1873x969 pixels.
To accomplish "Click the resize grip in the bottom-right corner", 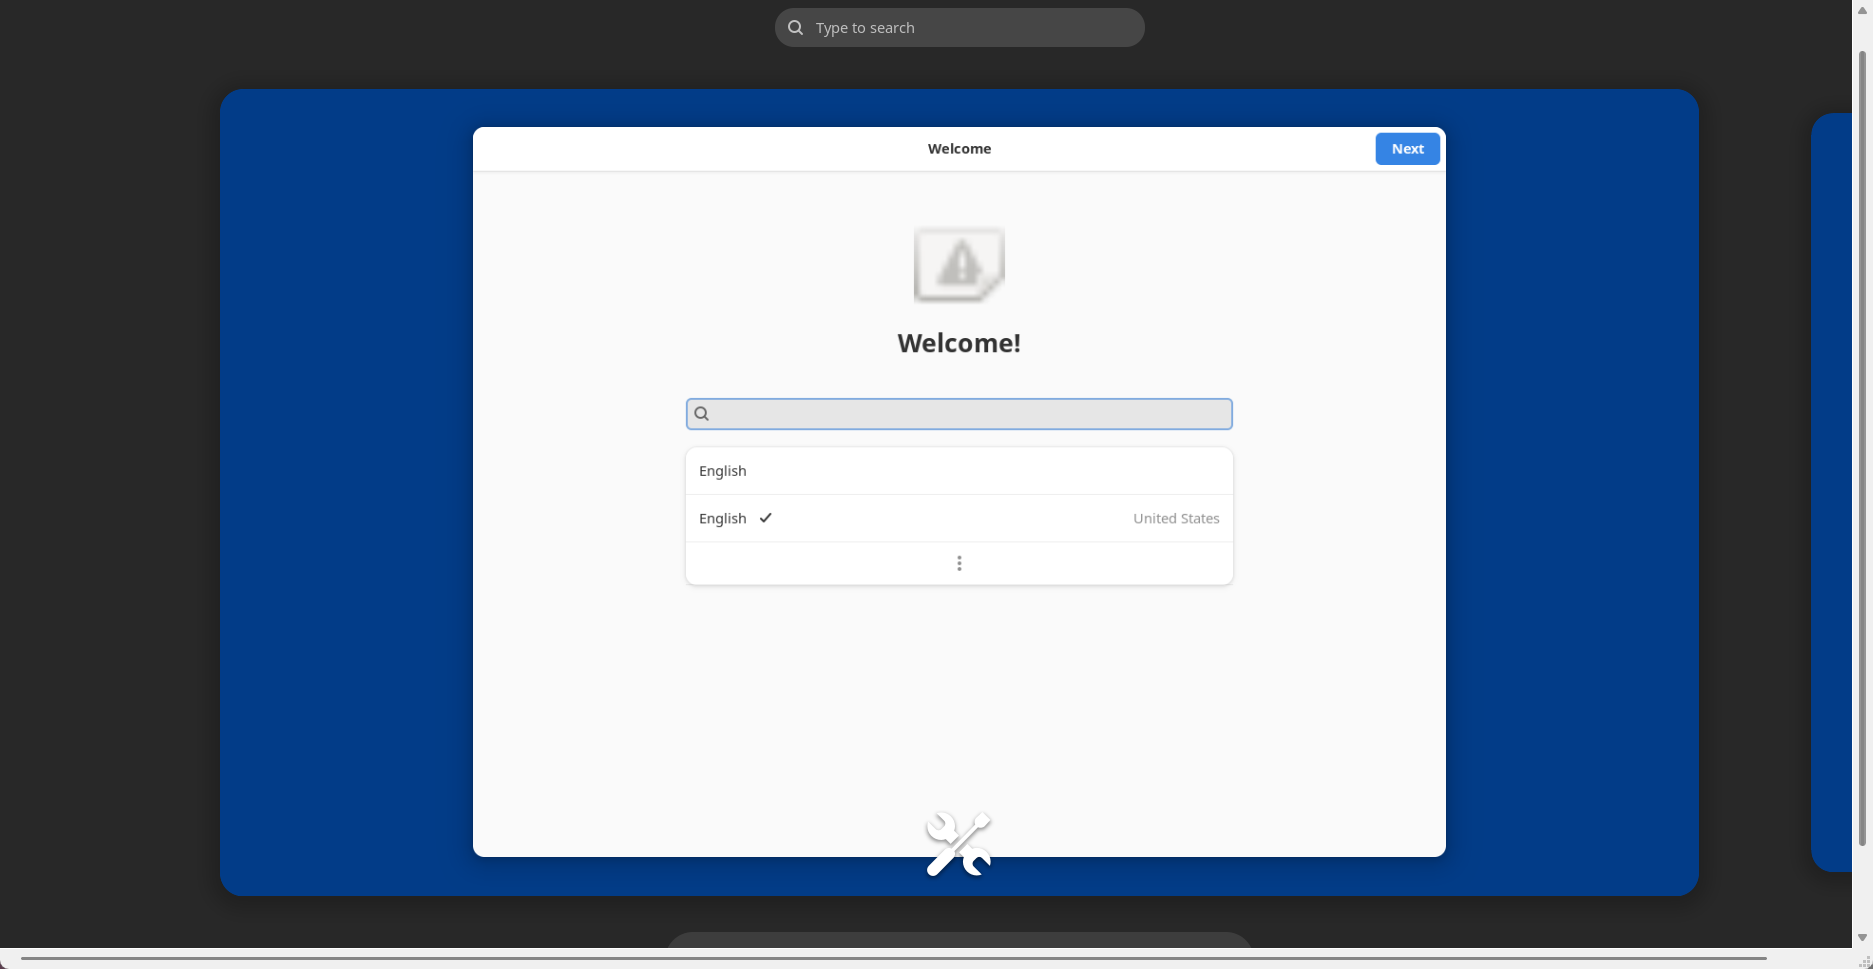I will pos(1864,961).
